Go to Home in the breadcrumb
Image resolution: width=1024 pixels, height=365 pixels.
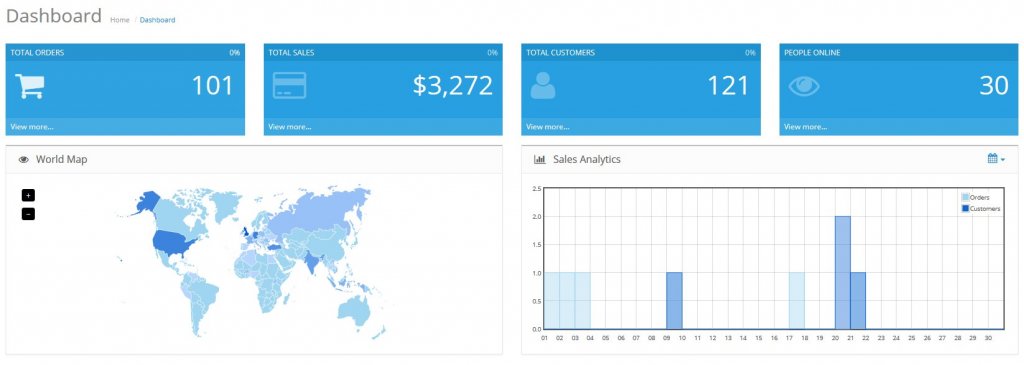click(120, 20)
